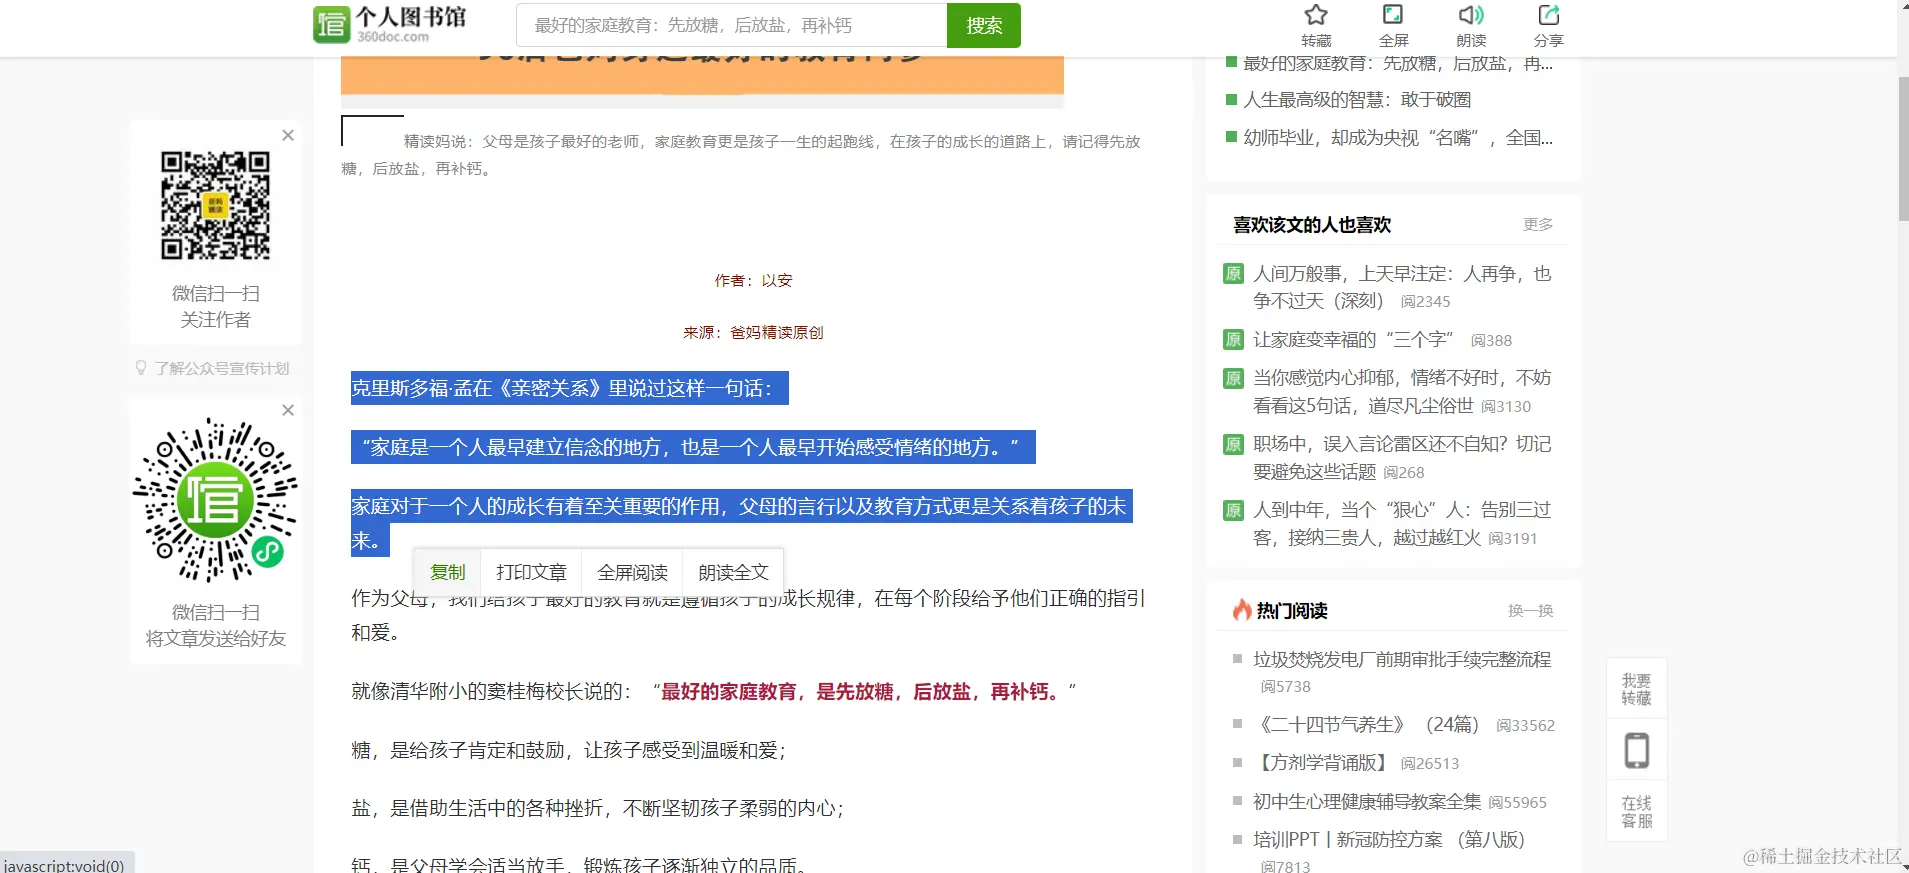Click the orange article banner image
Screen dimensions: 1909x873
click(702, 76)
